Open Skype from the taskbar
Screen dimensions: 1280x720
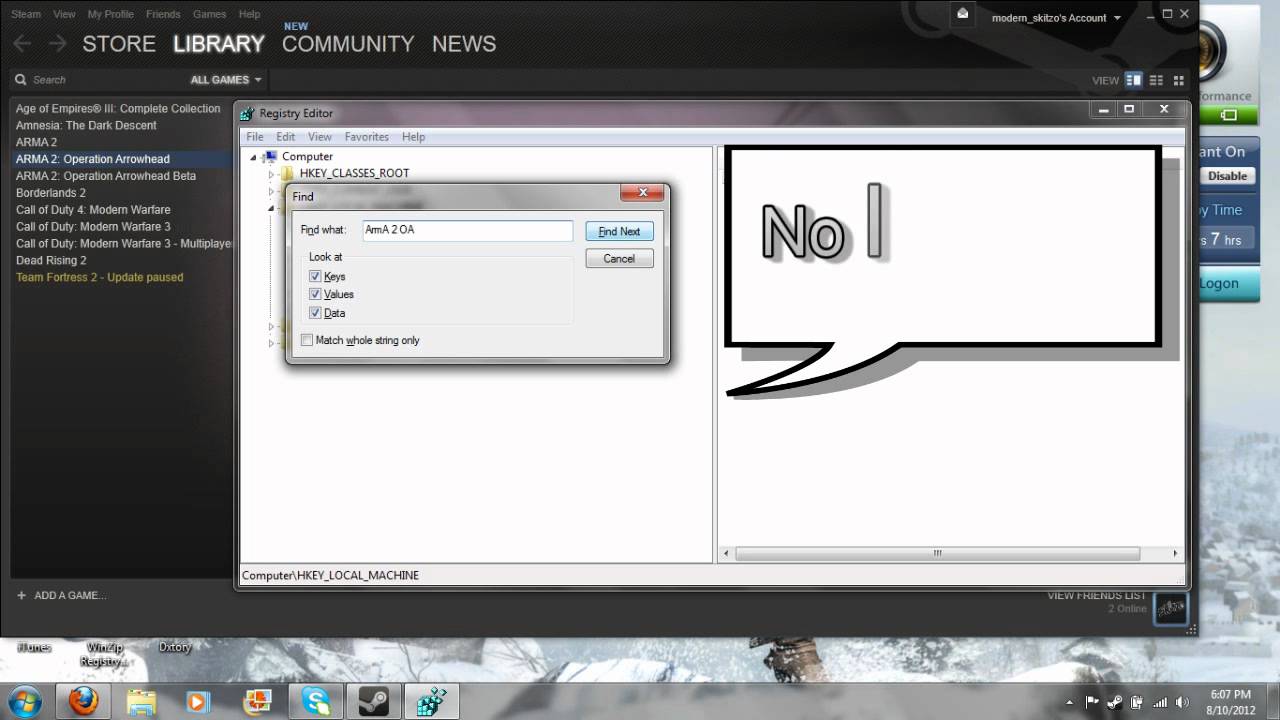[315, 701]
